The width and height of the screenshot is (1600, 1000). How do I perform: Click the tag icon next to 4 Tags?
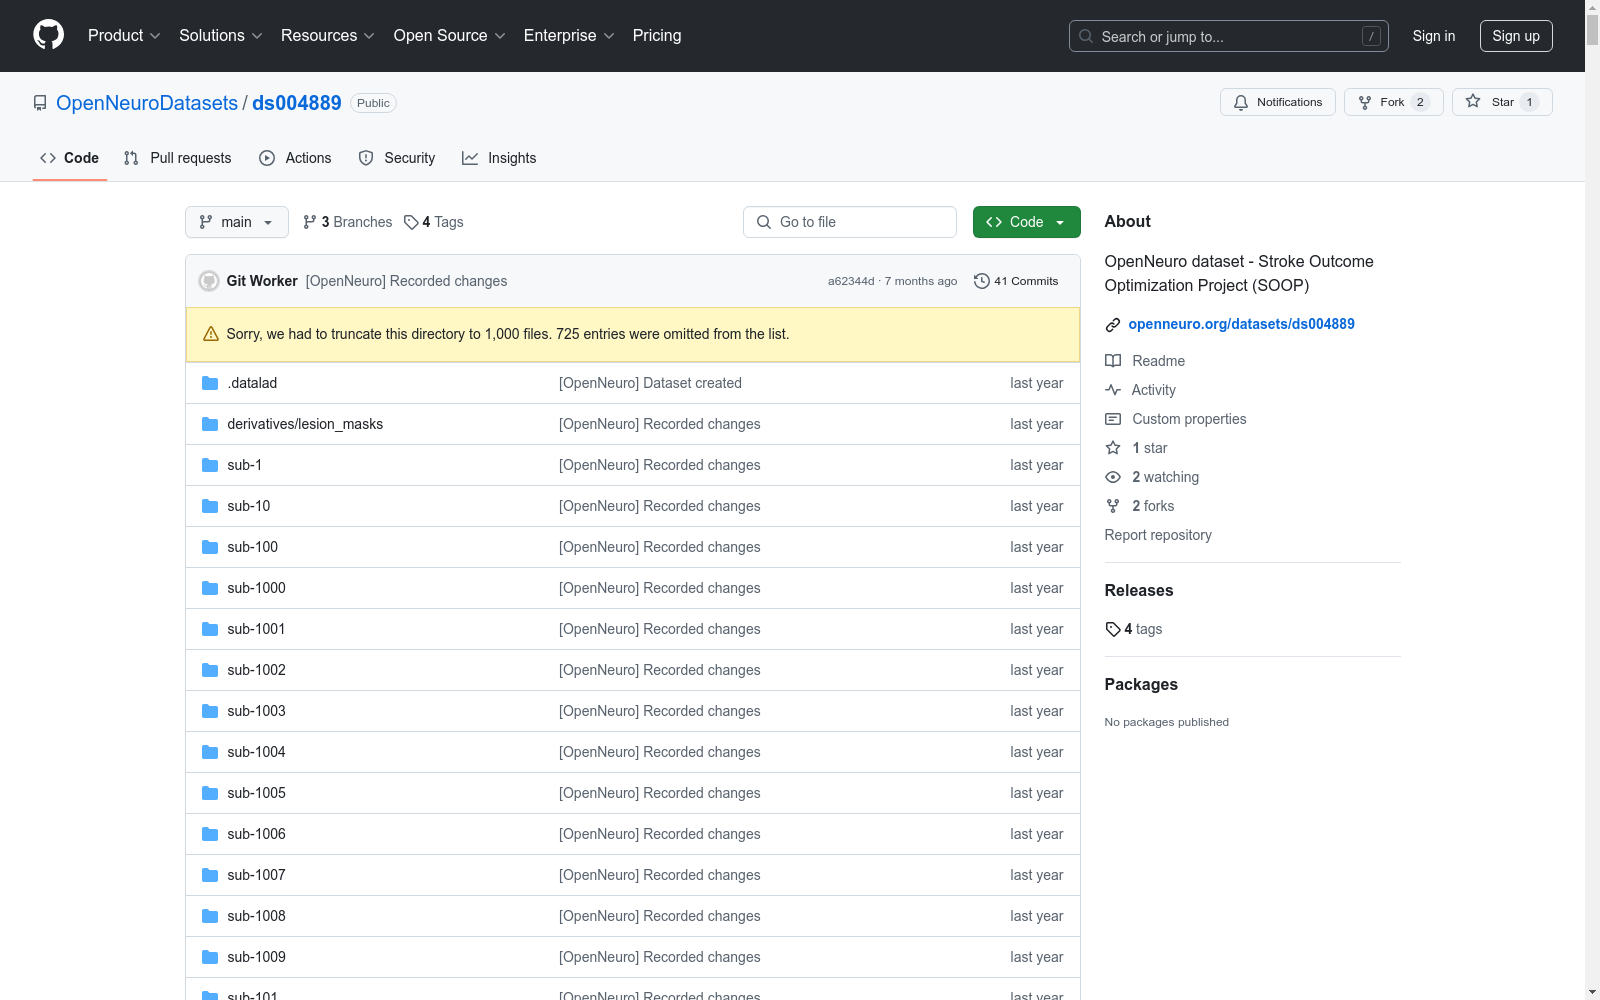pos(411,222)
